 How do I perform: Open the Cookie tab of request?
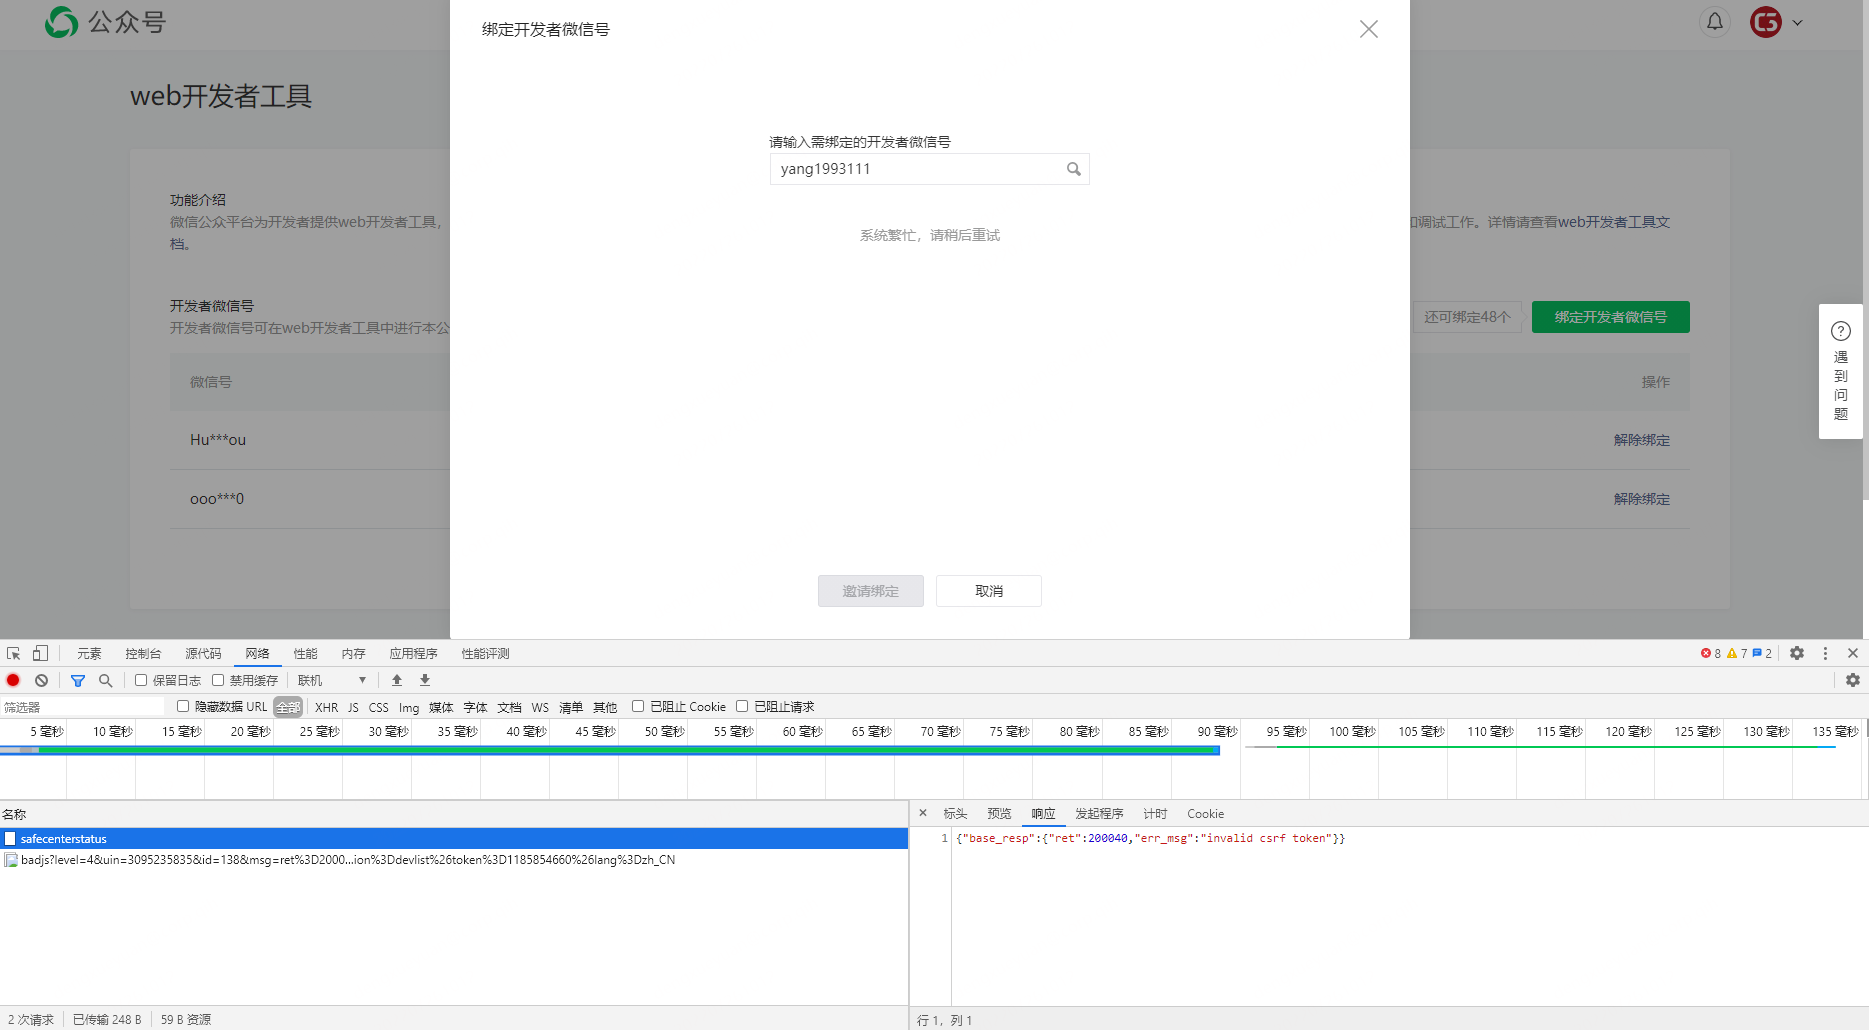[1205, 813]
